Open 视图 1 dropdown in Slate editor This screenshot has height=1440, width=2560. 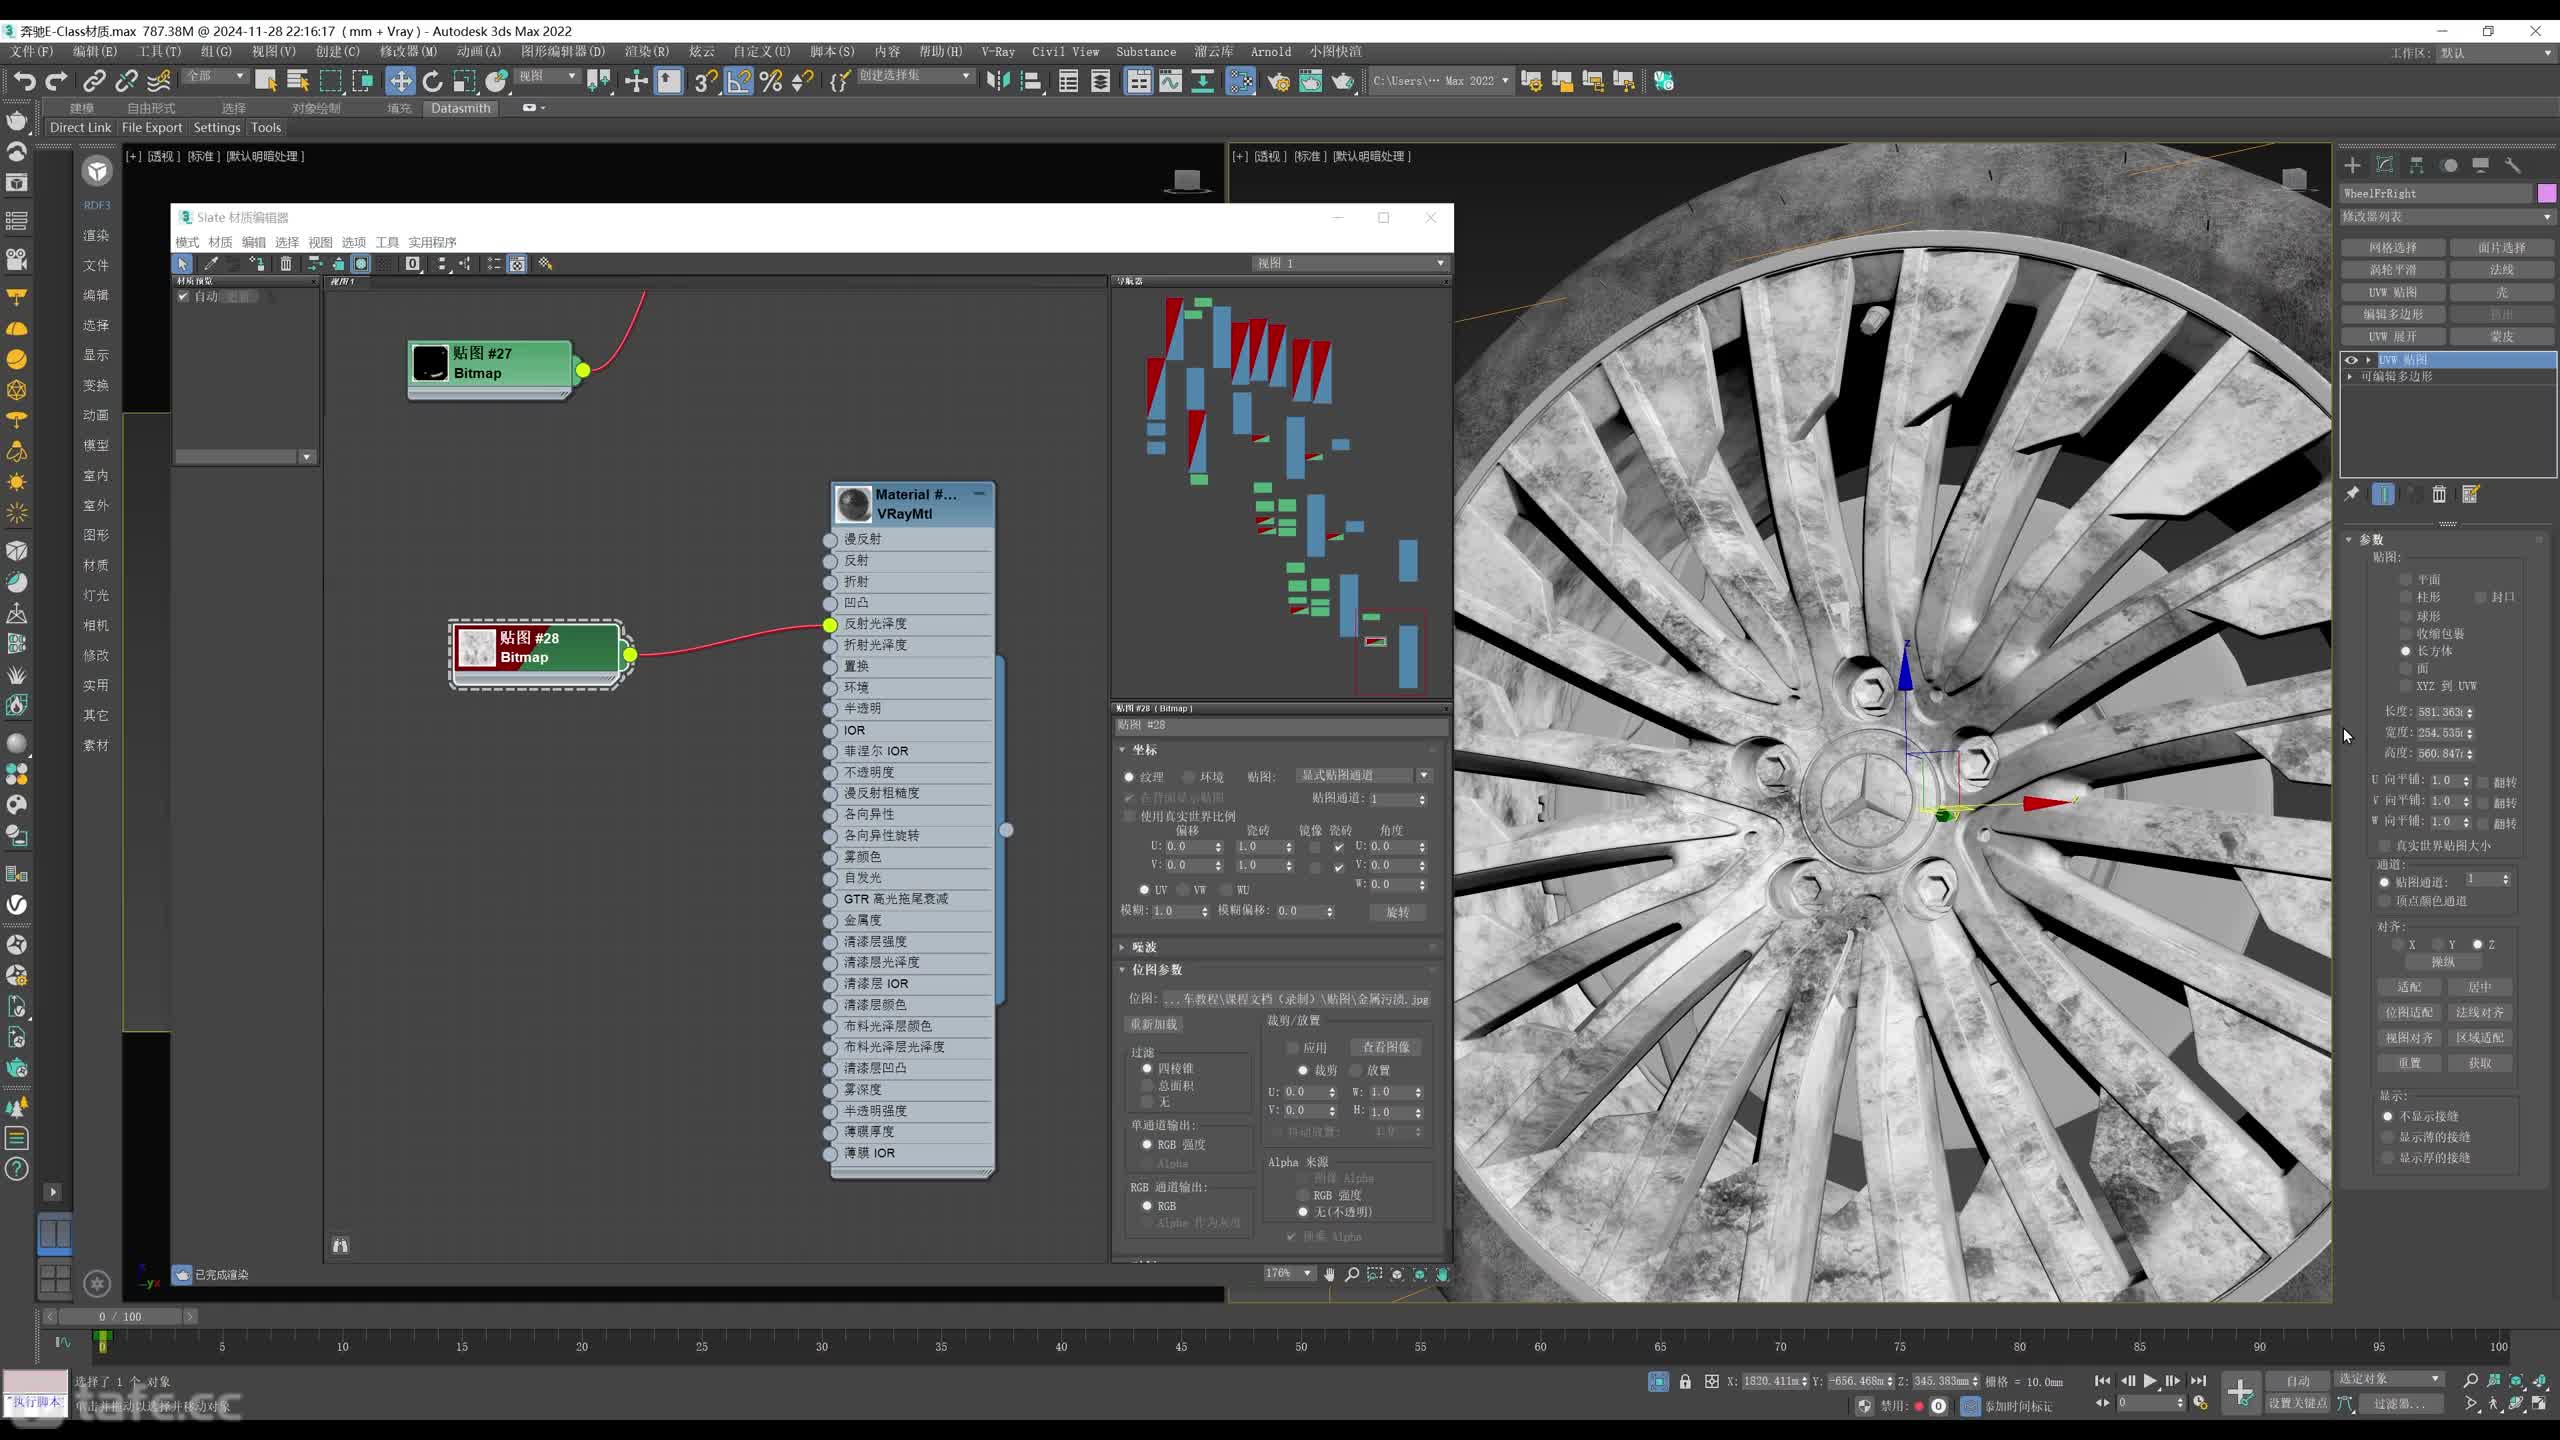(x=1350, y=263)
